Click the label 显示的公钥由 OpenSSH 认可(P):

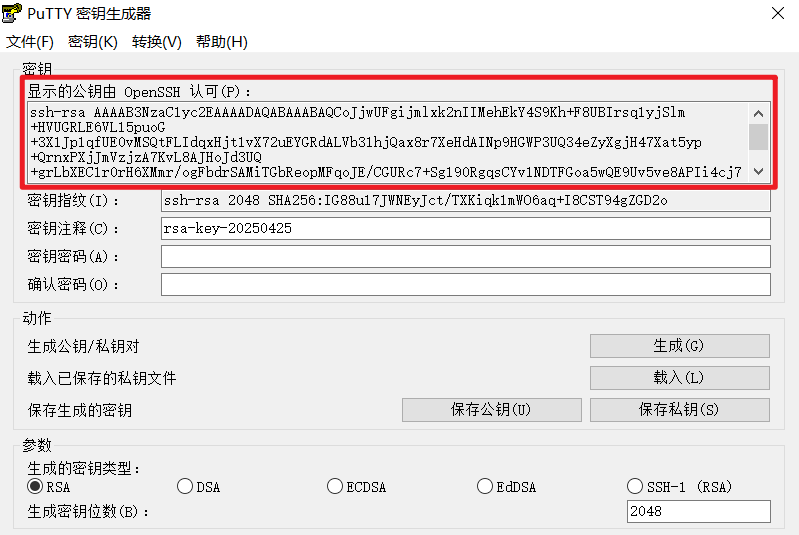tap(139, 92)
